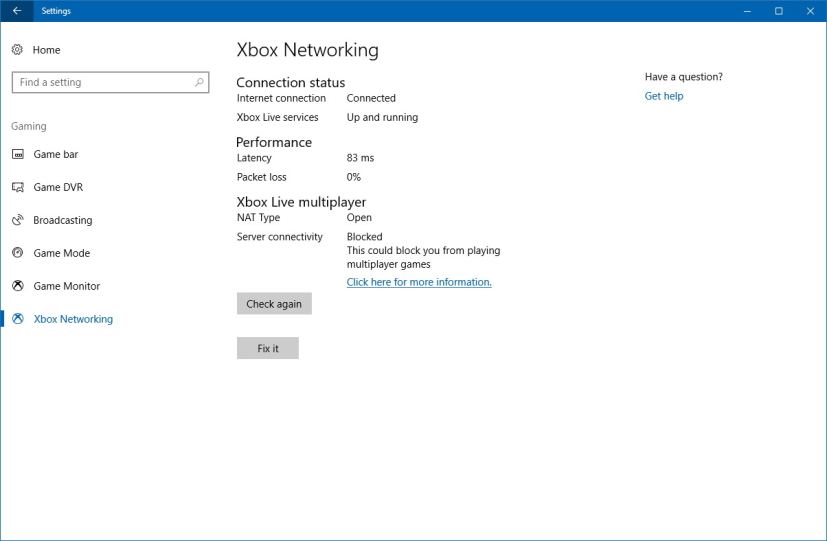Screen dimensions: 827x541
Task: Click the 83 ms latency value
Action: point(360,158)
